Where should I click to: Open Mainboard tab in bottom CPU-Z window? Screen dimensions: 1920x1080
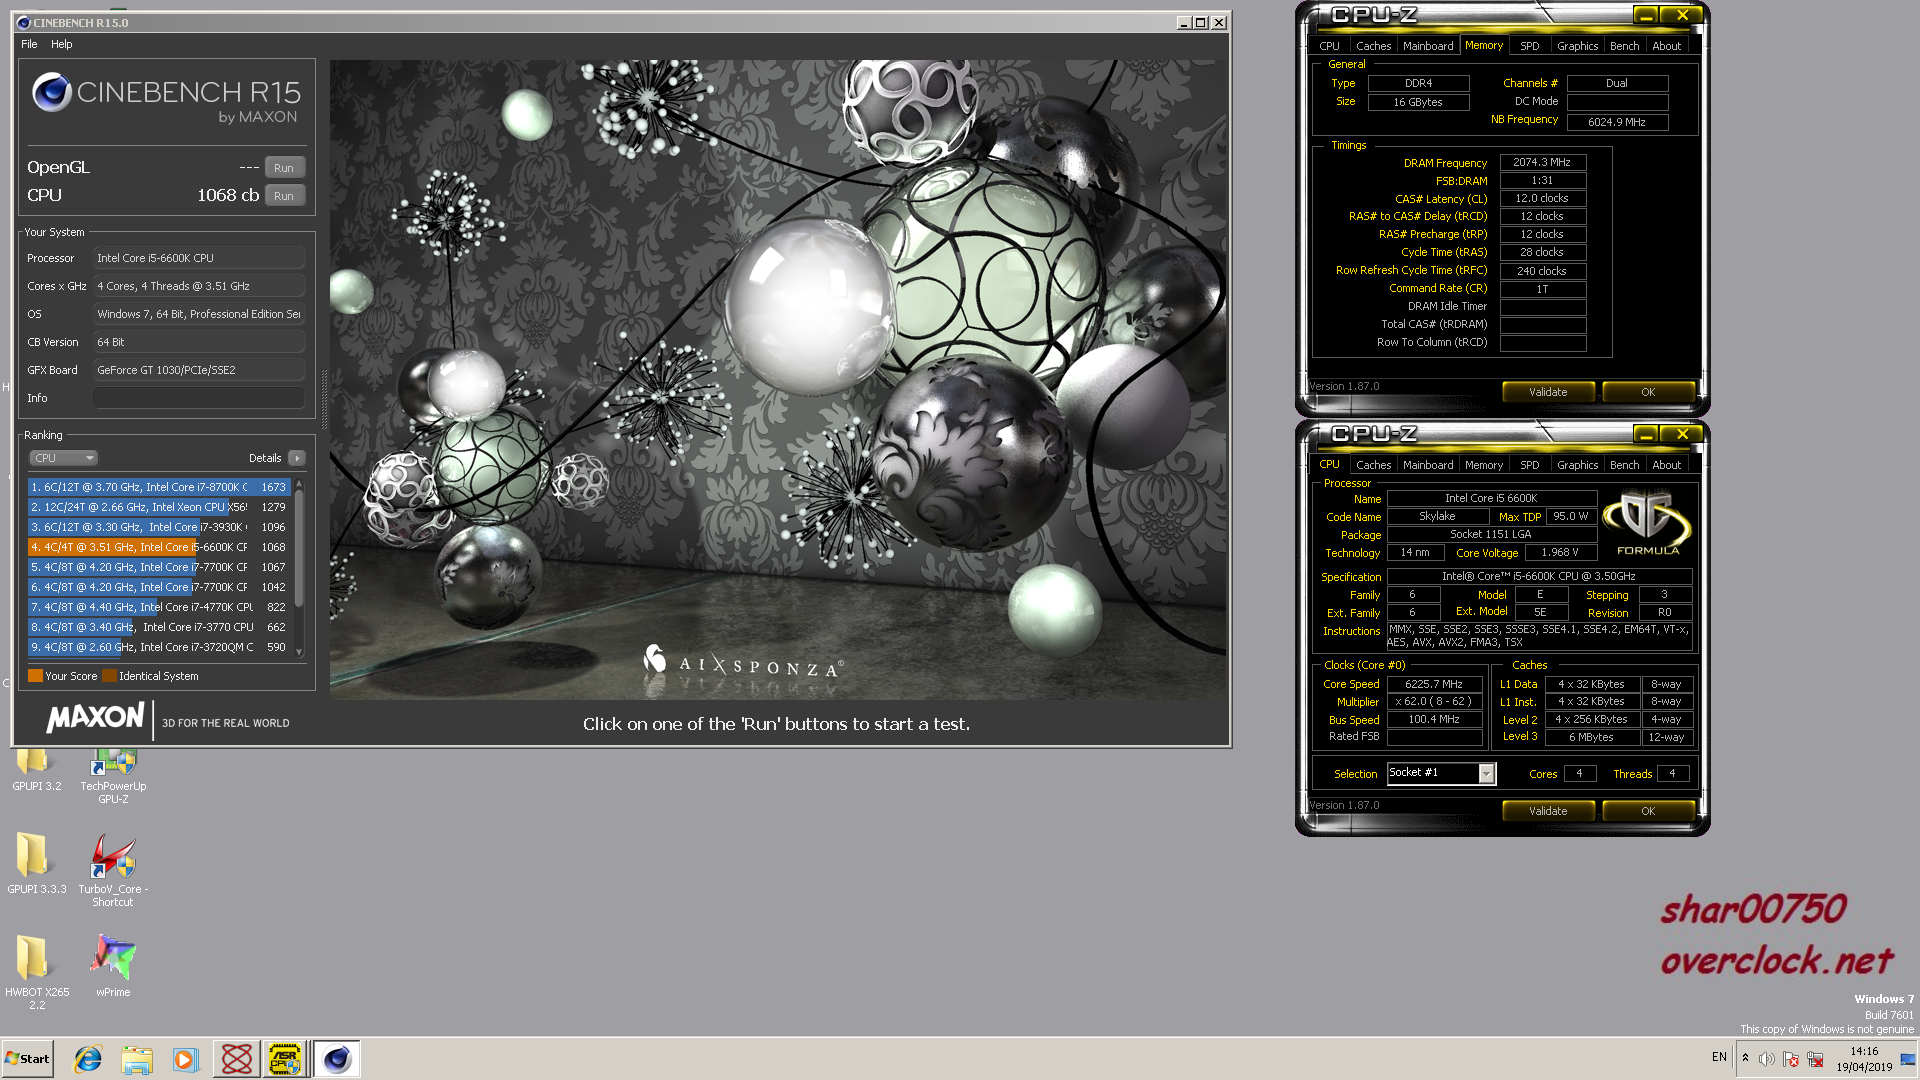pyautogui.click(x=1428, y=465)
